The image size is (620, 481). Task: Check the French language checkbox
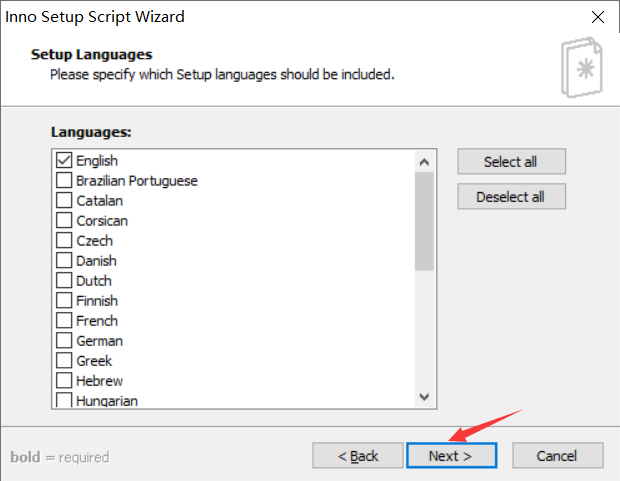click(x=64, y=320)
